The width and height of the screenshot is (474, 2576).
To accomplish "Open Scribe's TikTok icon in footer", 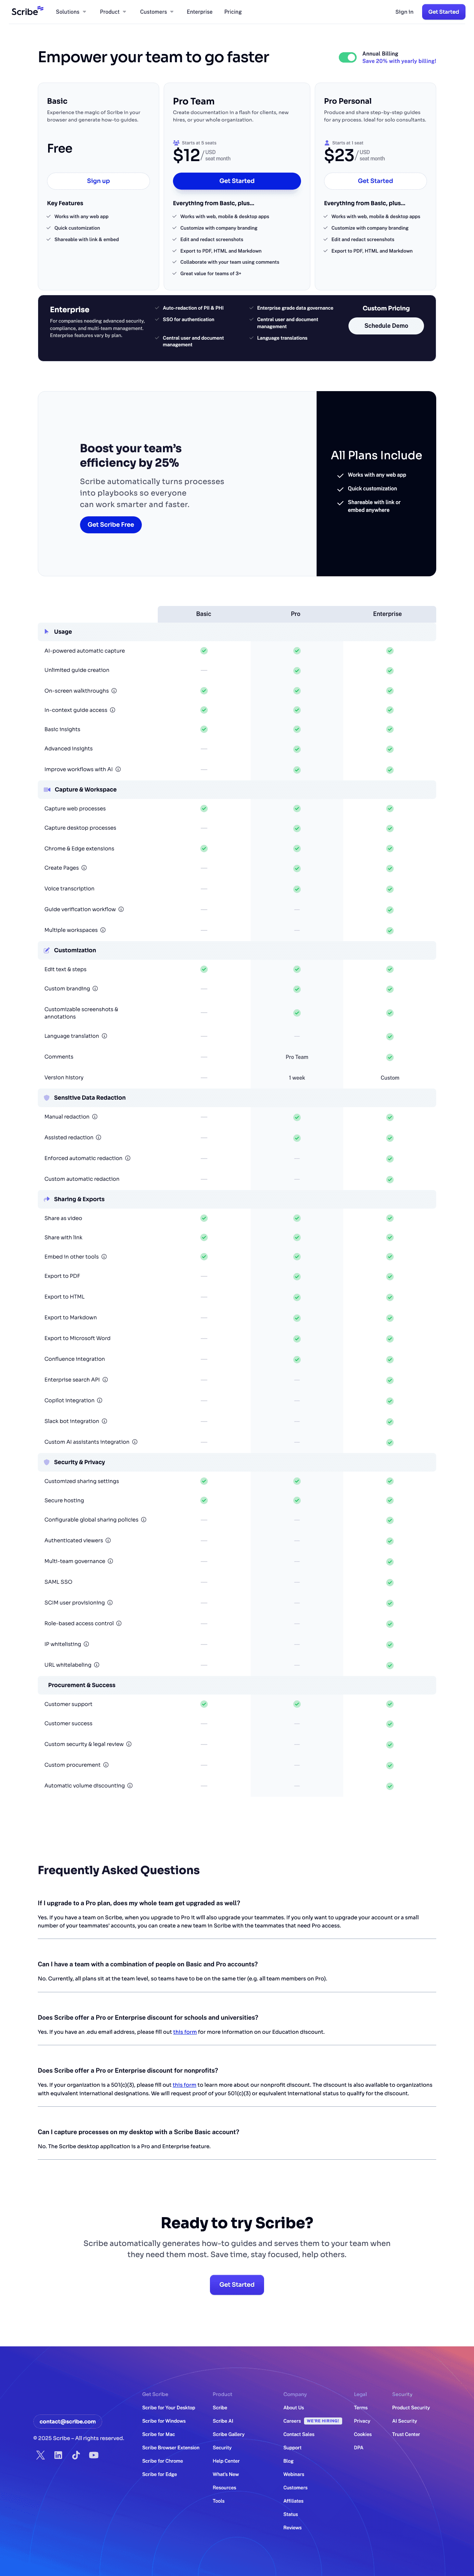I will [76, 2455].
